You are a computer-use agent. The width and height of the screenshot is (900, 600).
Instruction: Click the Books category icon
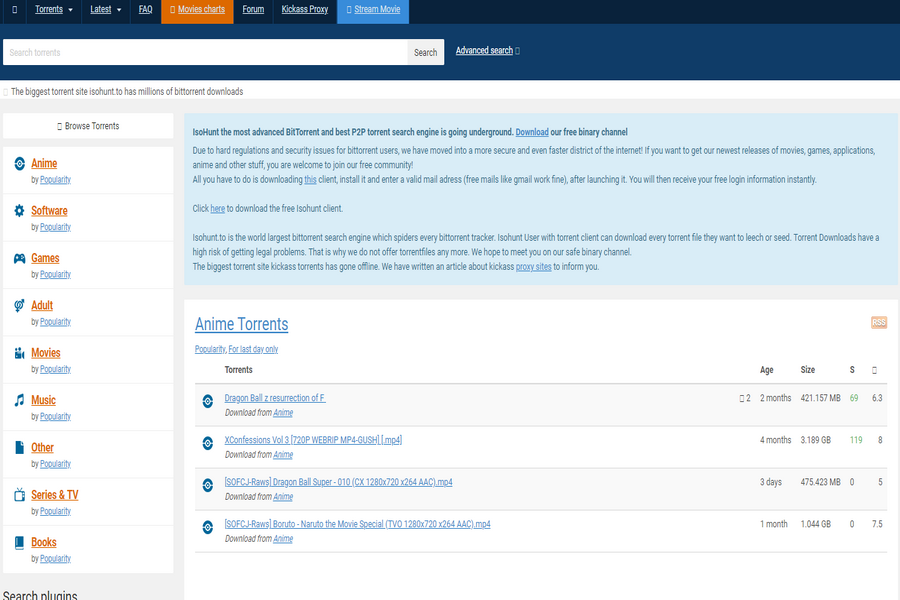tap(20, 543)
